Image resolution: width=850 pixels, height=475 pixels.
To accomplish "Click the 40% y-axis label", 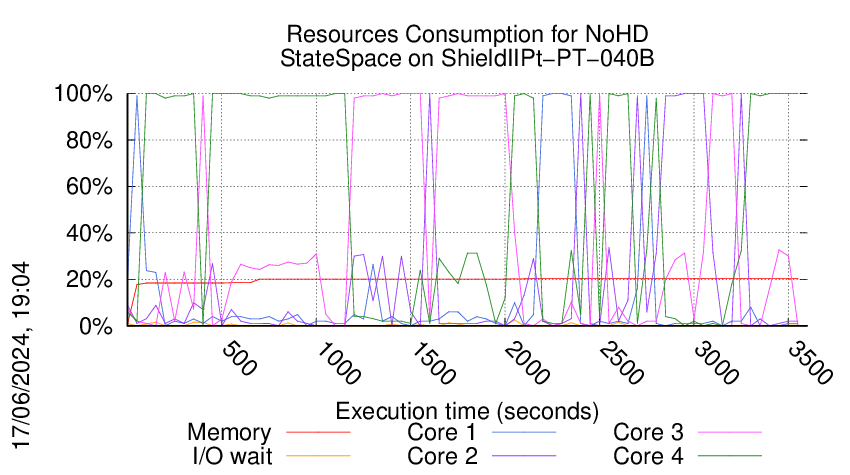I will 89,234.
